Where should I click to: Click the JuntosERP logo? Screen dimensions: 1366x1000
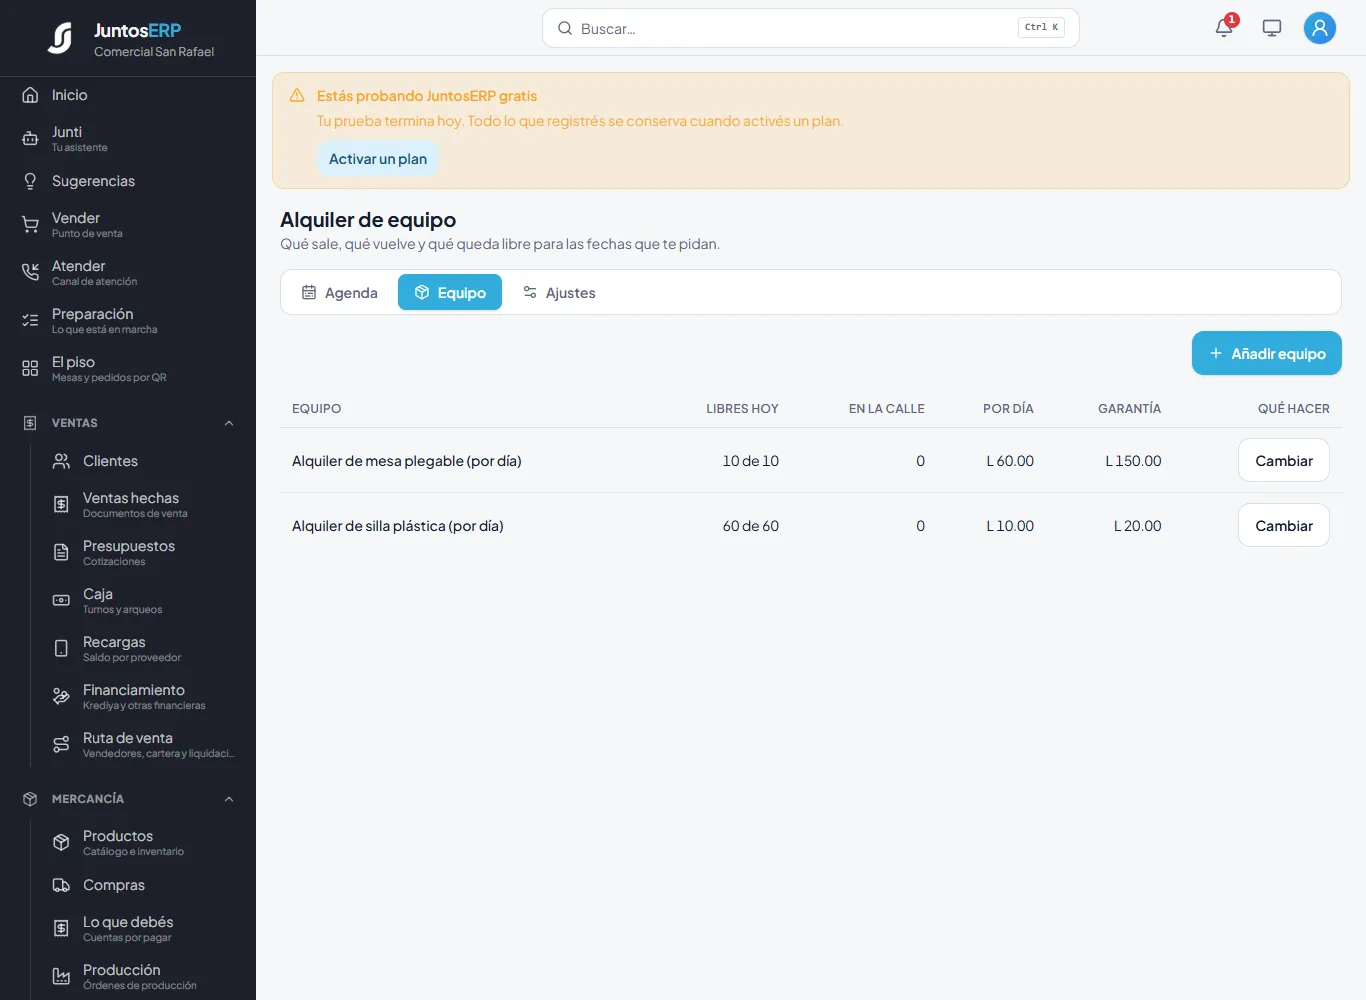click(x=60, y=38)
